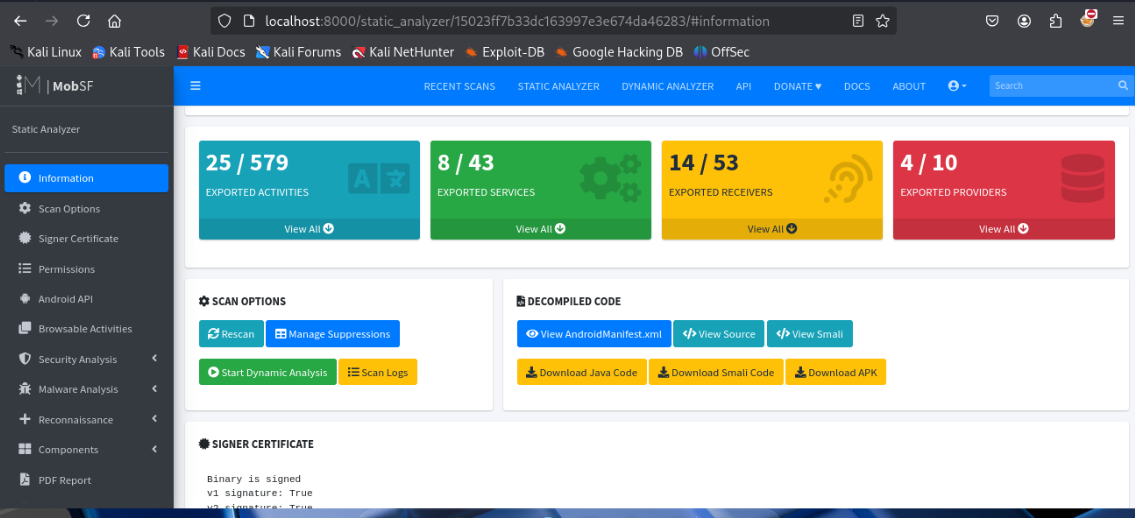Screen dimensions: 1135x518
Task: Open Browsable Activities in sidebar
Action: [x=85, y=329]
